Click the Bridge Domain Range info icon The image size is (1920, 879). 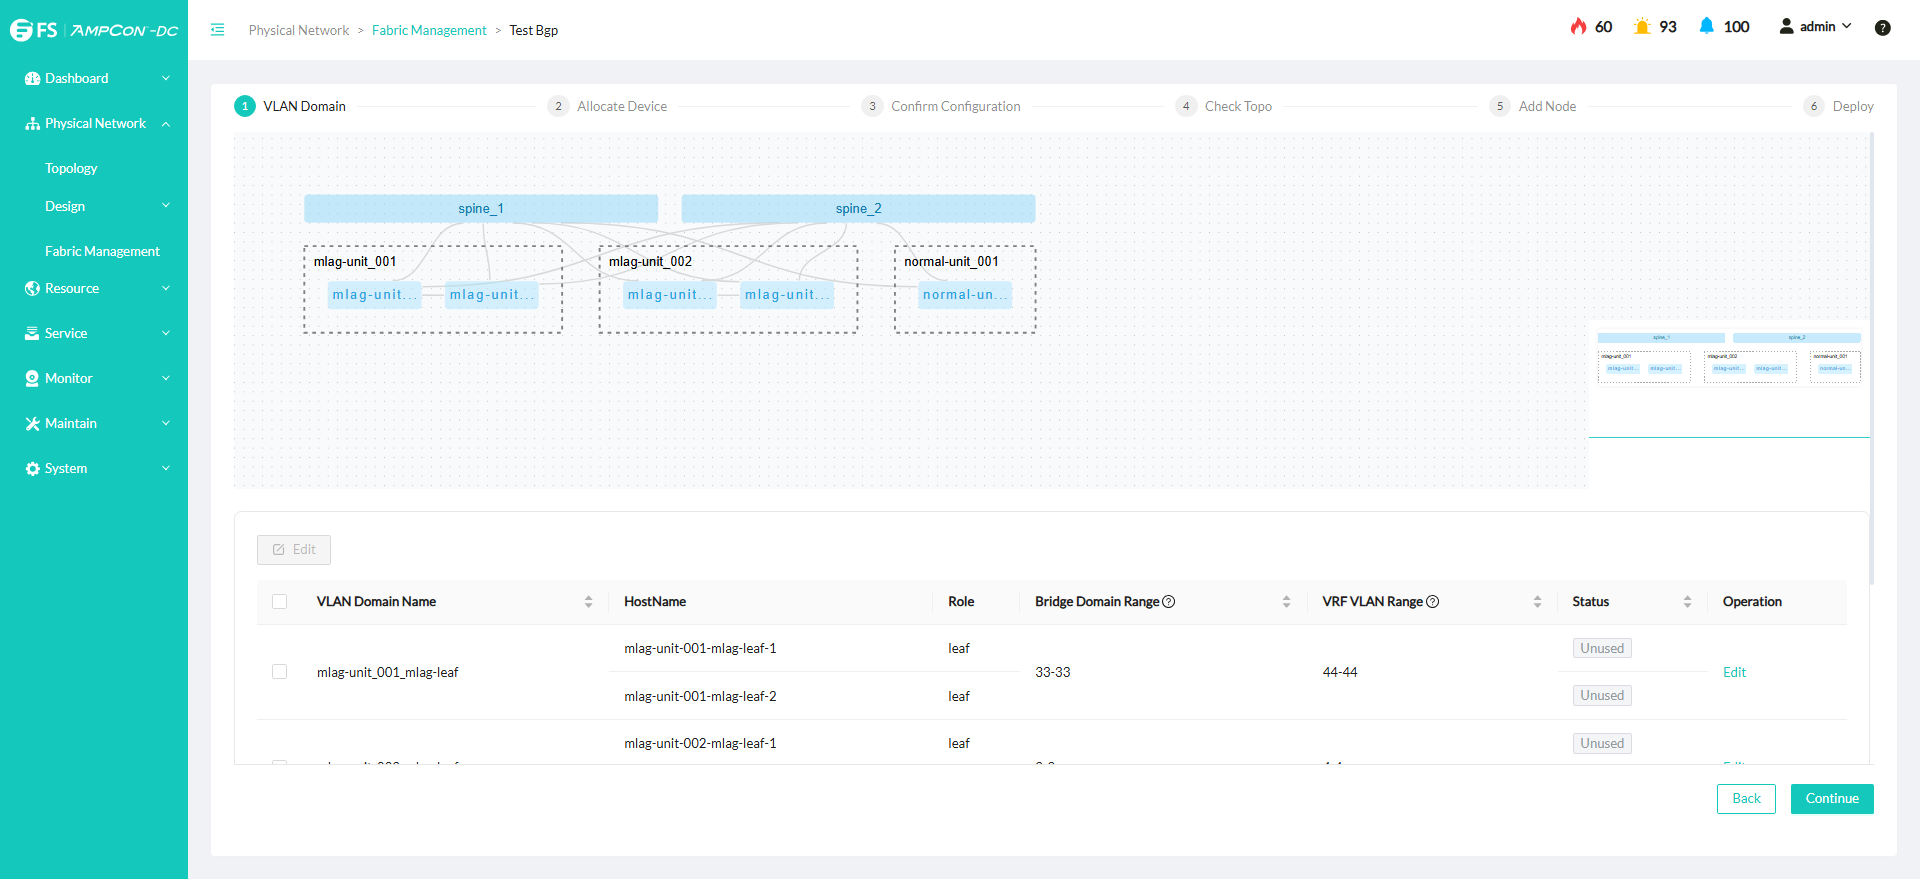[x=1169, y=602]
